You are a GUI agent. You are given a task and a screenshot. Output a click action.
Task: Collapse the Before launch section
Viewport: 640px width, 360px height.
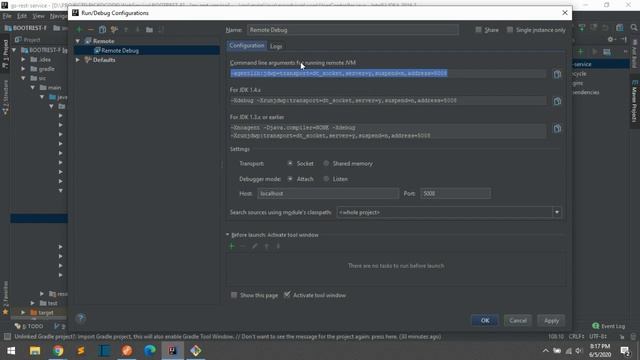[227, 235]
